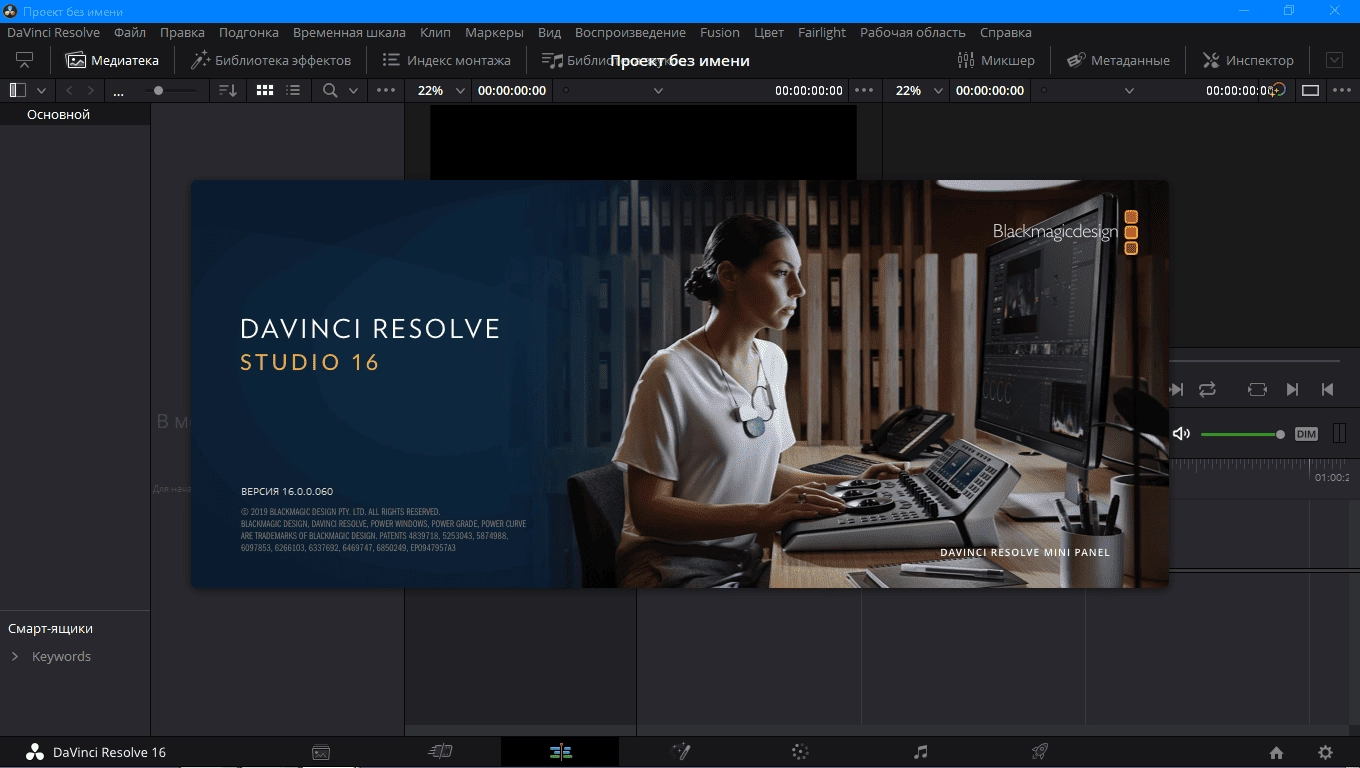
Task: Toggle the bin list sidebar icon
Action: click(x=17, y=90)
